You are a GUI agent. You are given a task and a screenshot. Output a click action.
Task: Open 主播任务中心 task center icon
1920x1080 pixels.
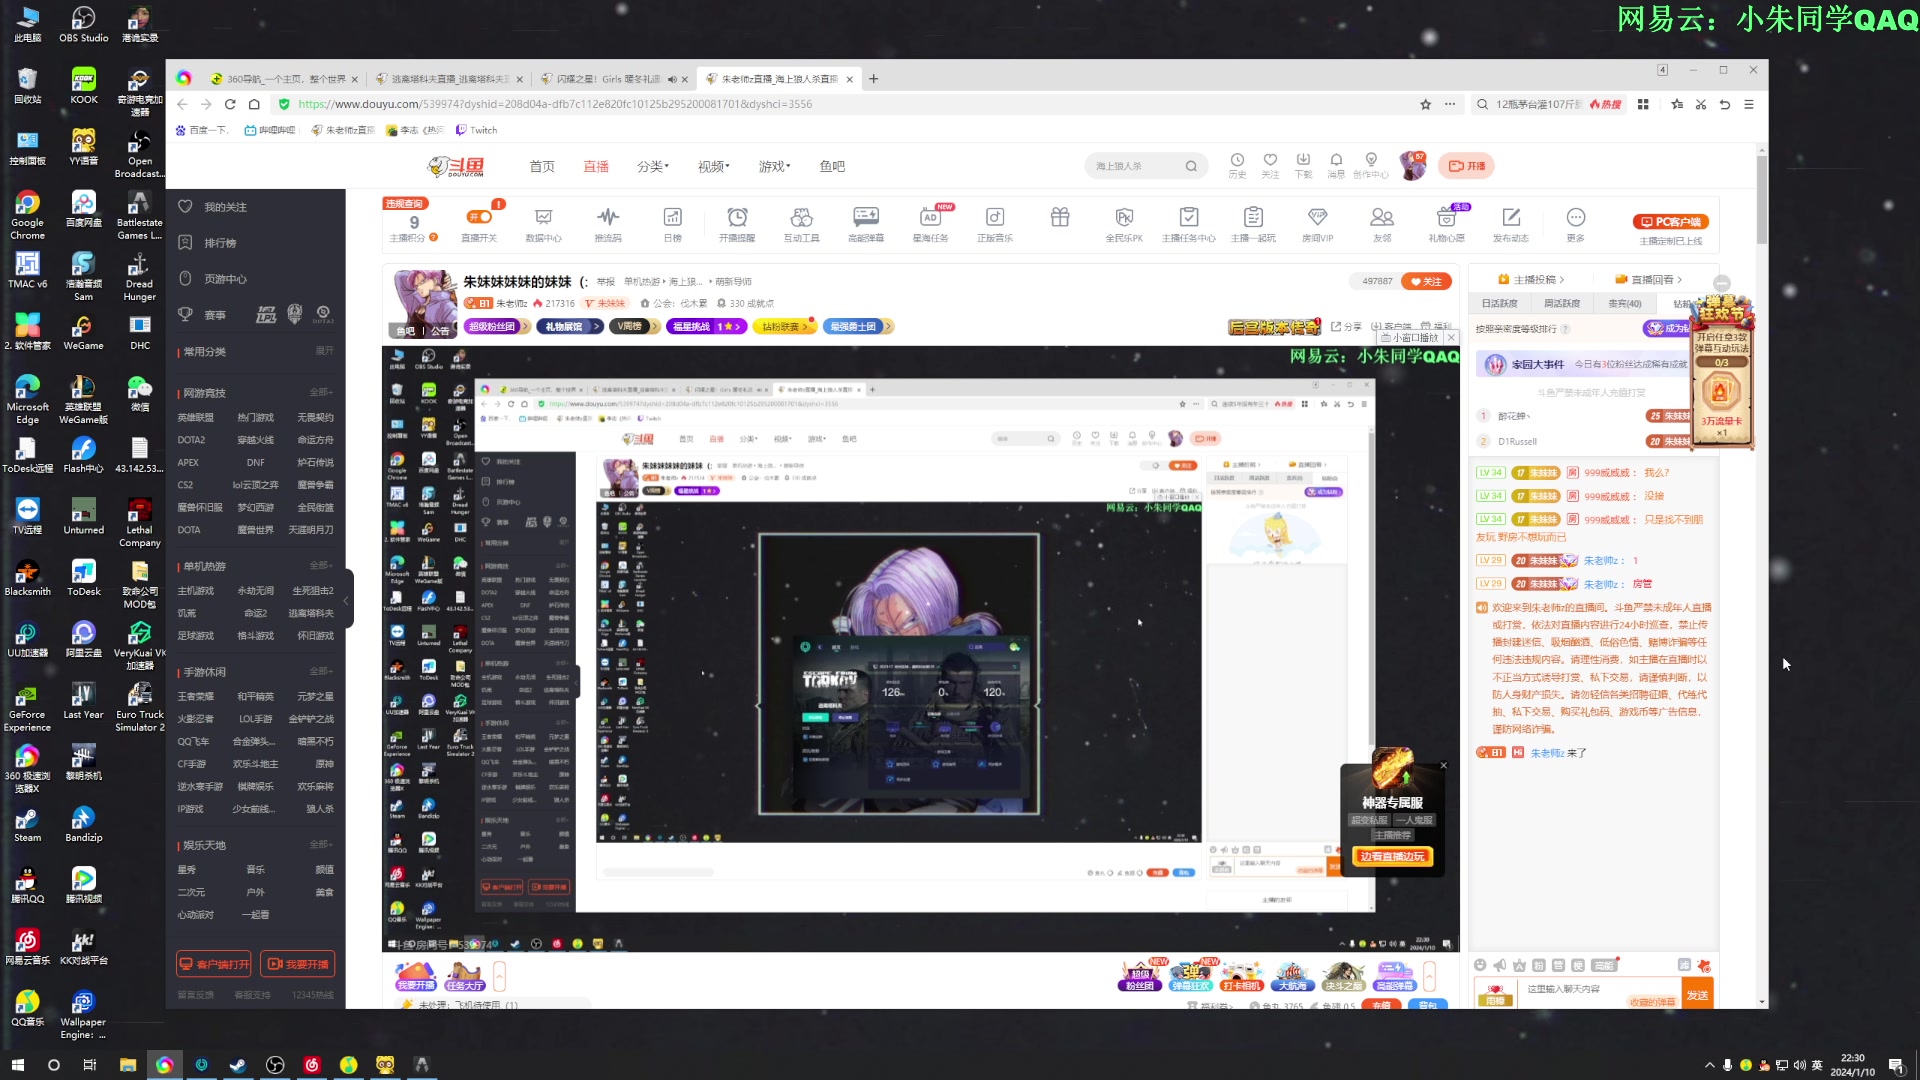(1189, 217)
